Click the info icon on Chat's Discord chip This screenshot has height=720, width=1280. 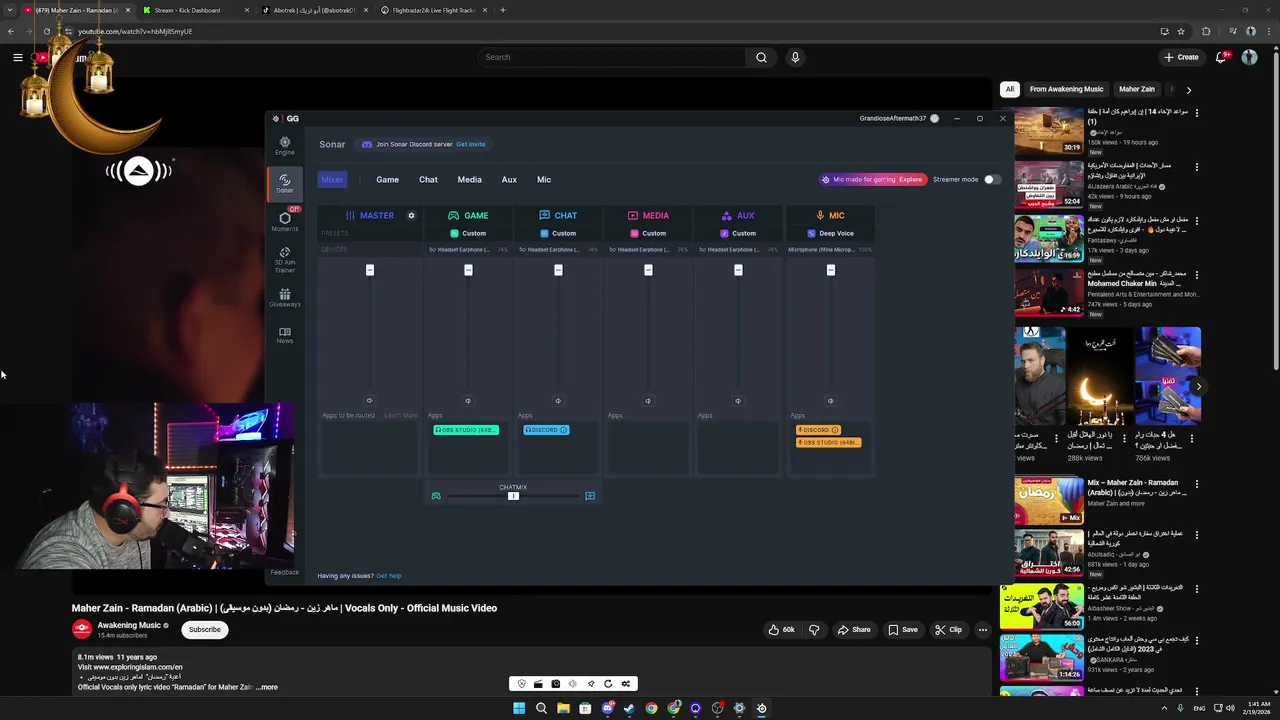[564, 430]
